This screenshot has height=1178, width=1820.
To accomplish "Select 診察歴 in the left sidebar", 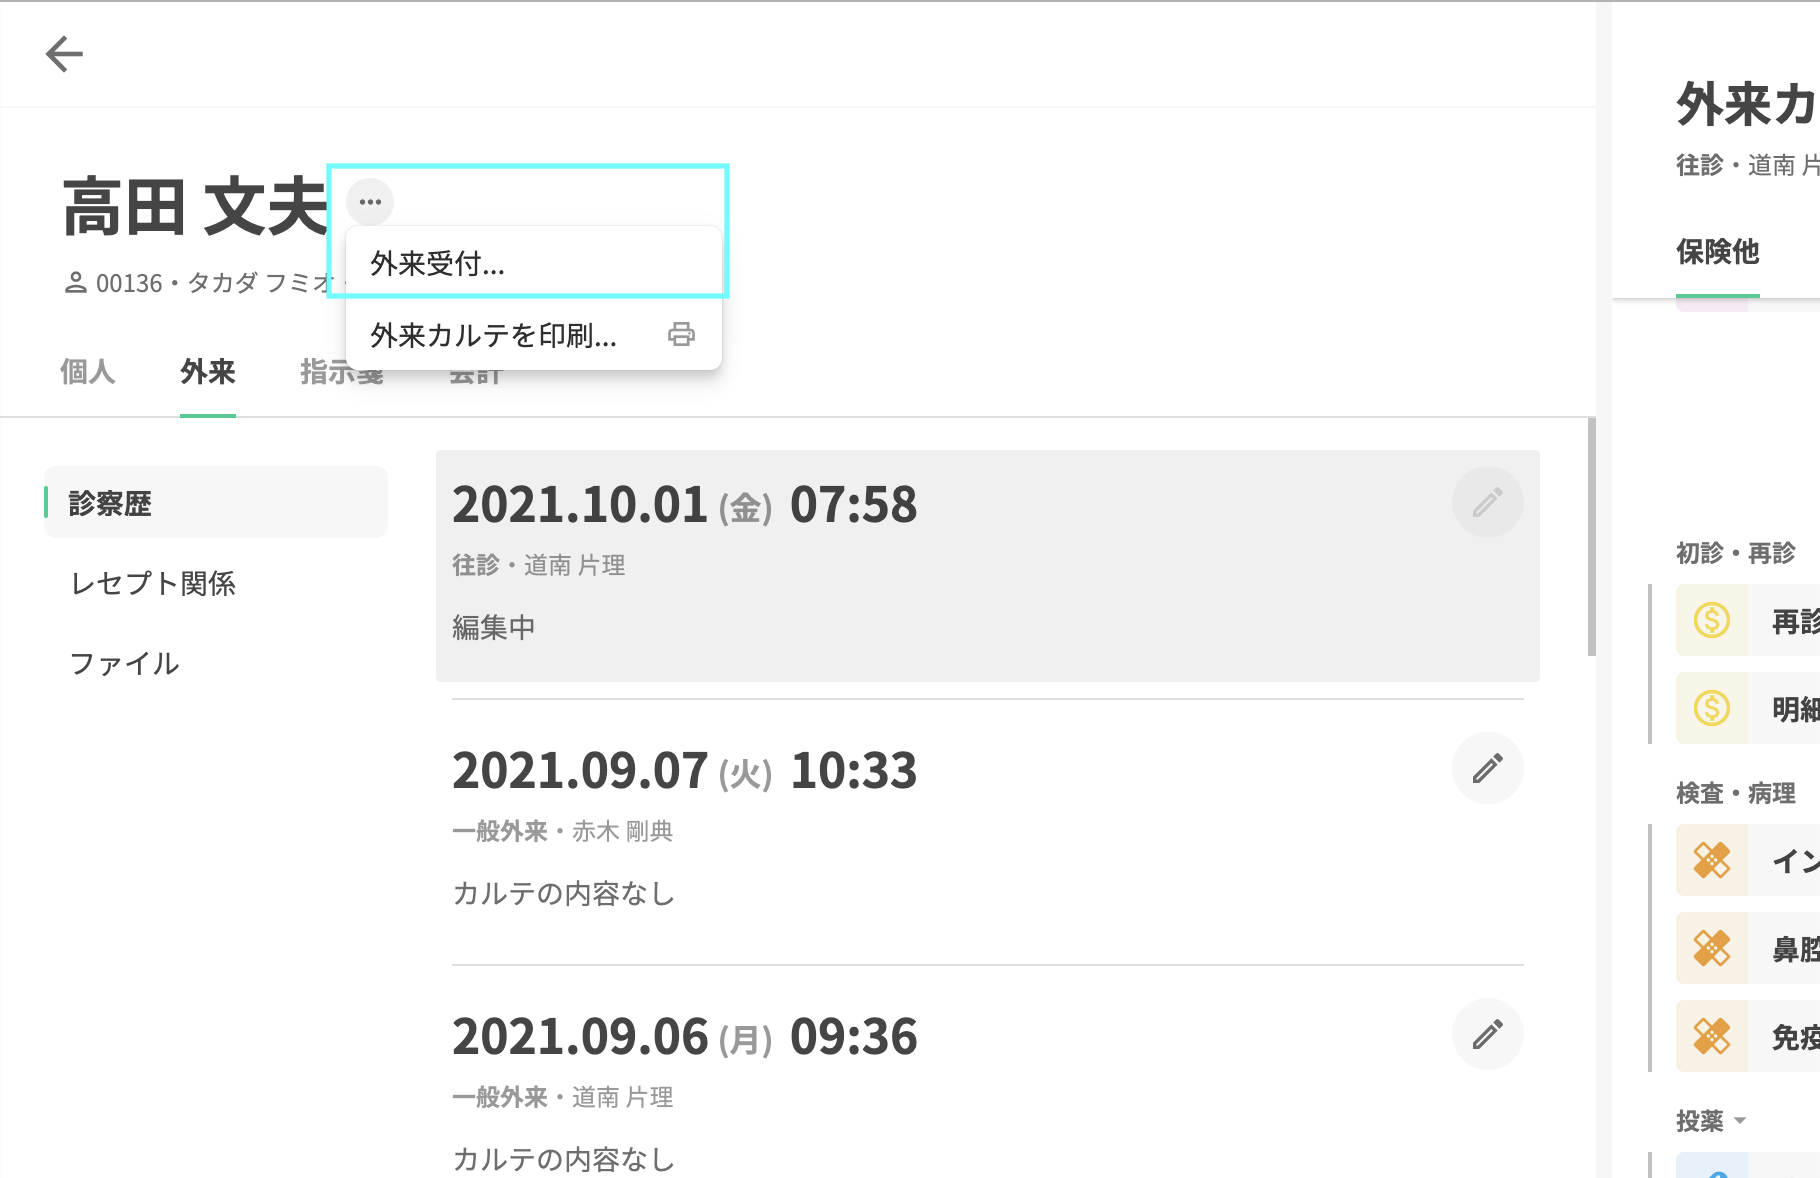I will coord(110,503).
